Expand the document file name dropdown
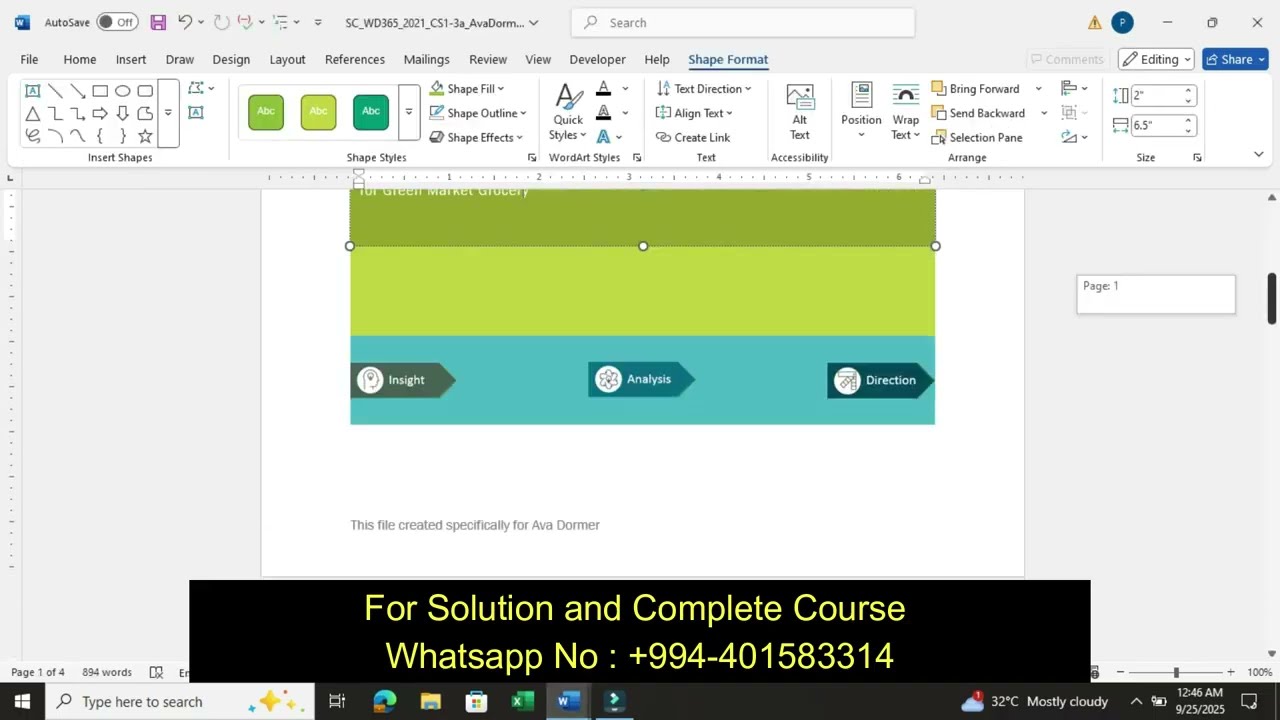The image size is (1280, 720). (533, 22)
